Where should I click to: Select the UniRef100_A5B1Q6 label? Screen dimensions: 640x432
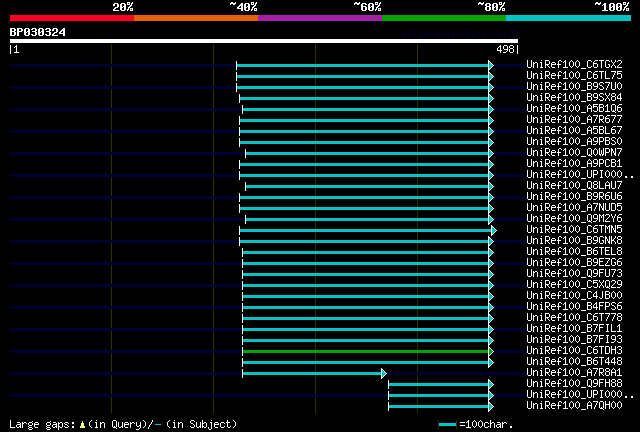574,109
